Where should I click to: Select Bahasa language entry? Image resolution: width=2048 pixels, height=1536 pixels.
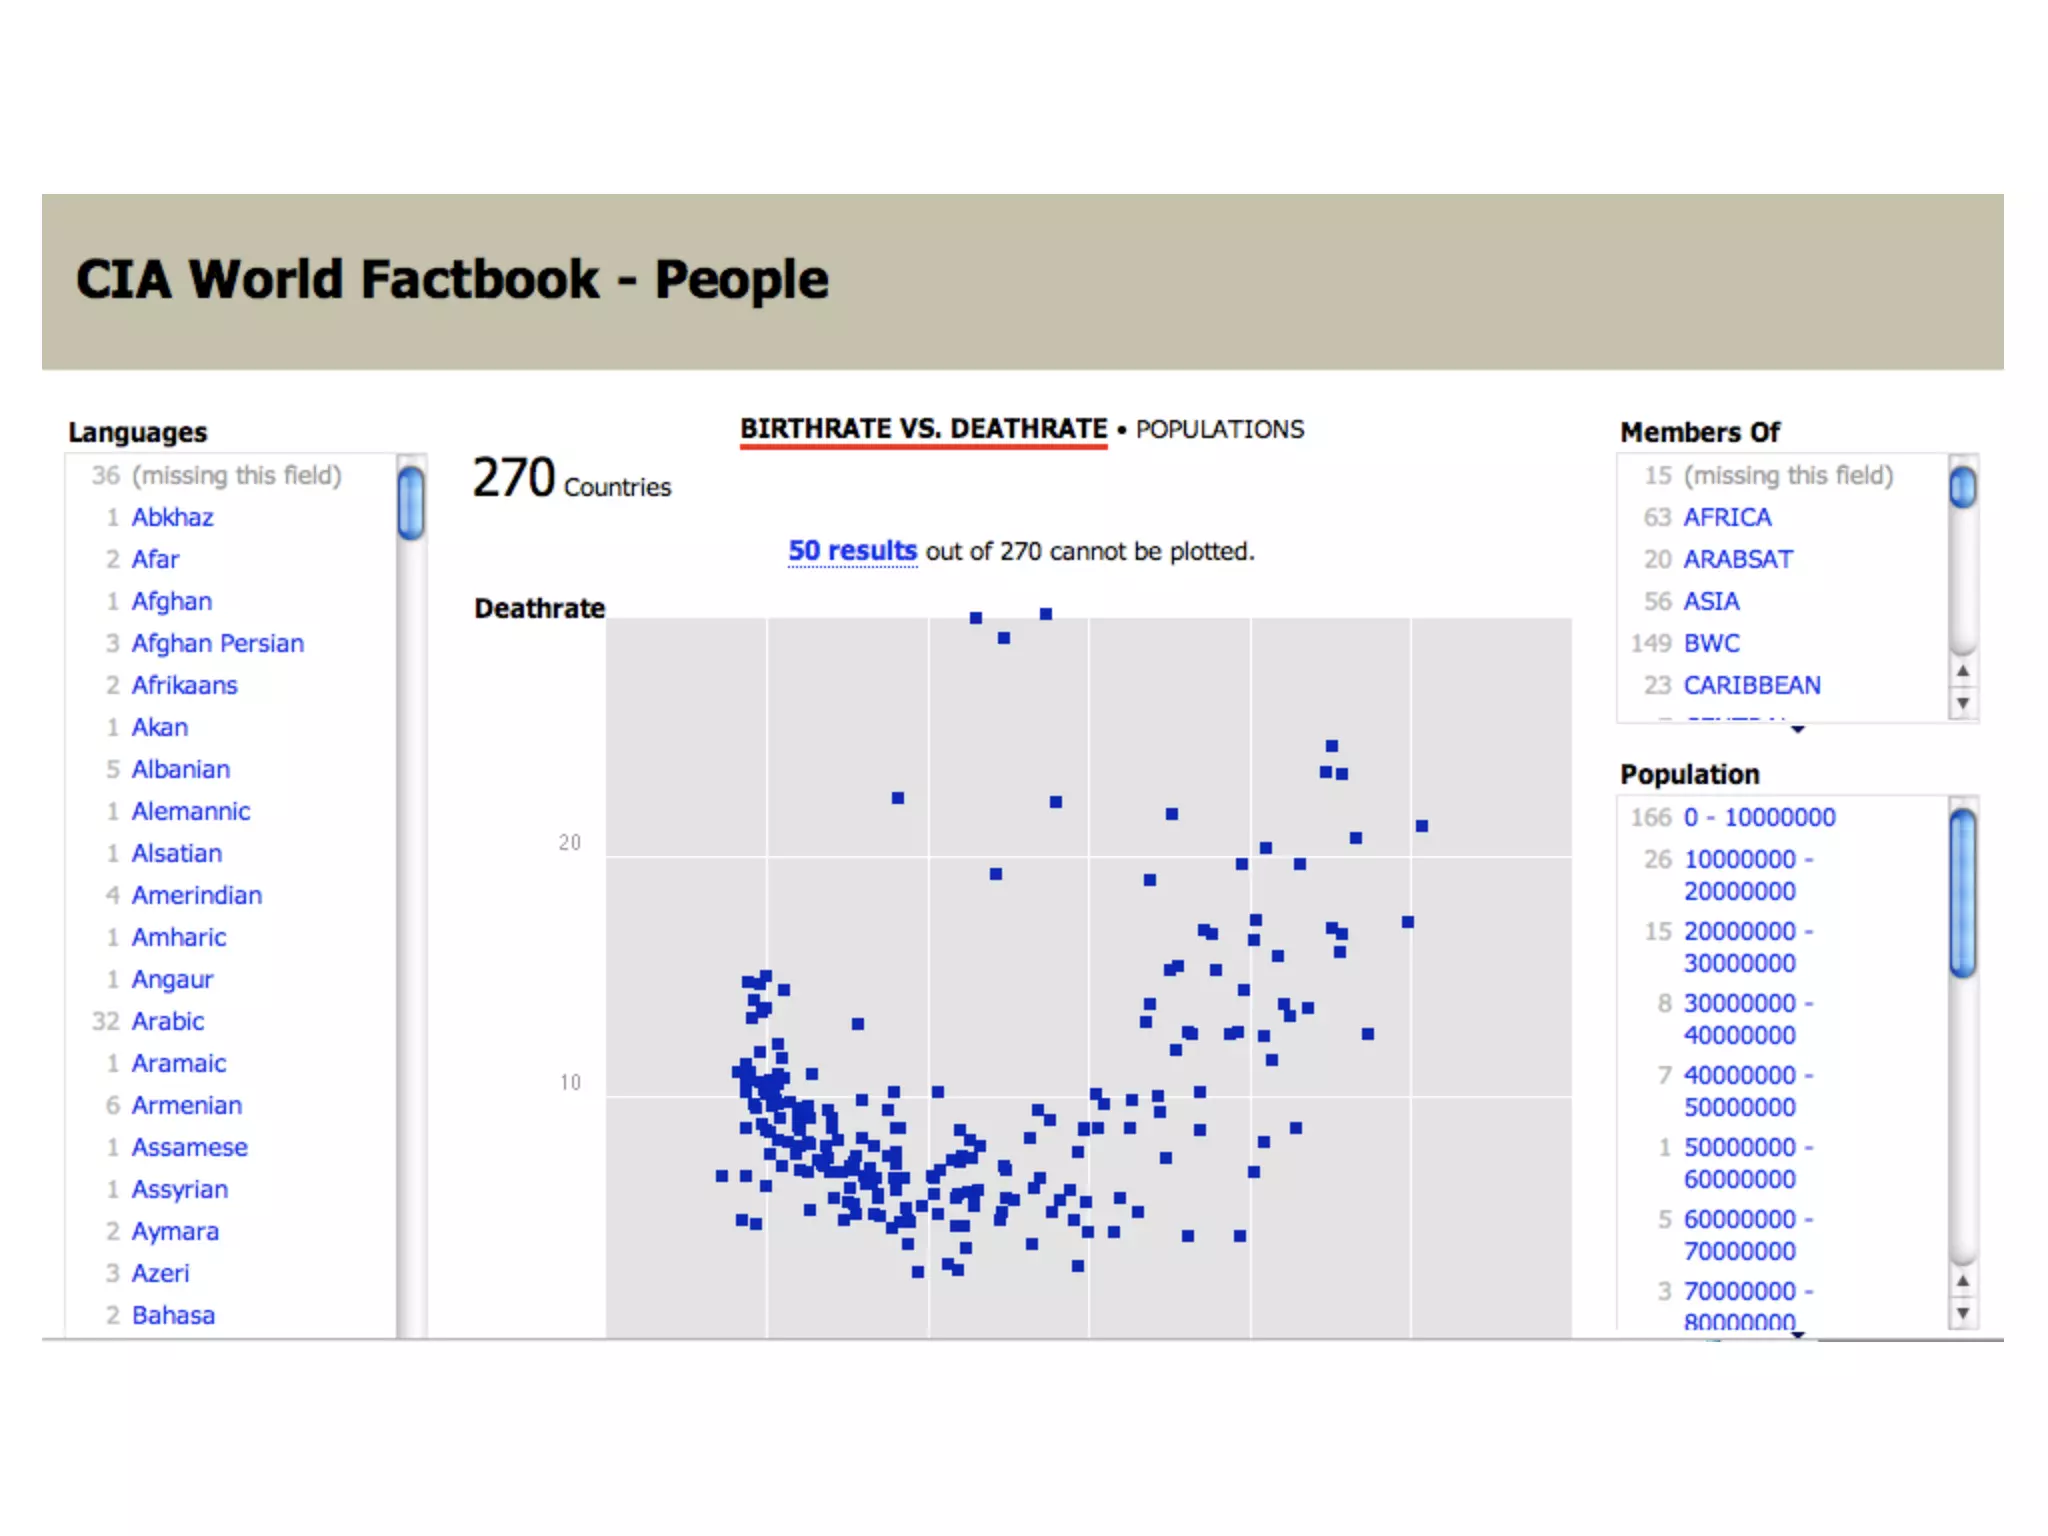tap(173, 1315)
